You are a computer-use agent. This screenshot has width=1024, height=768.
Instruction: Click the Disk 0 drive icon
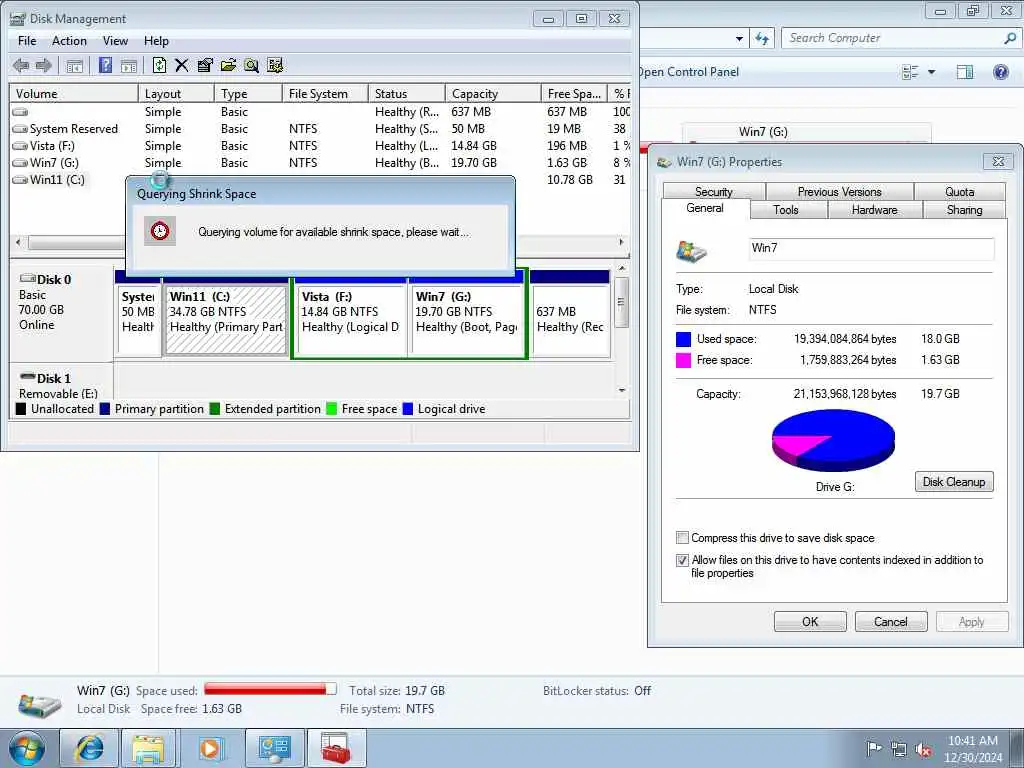pos(27,279)
